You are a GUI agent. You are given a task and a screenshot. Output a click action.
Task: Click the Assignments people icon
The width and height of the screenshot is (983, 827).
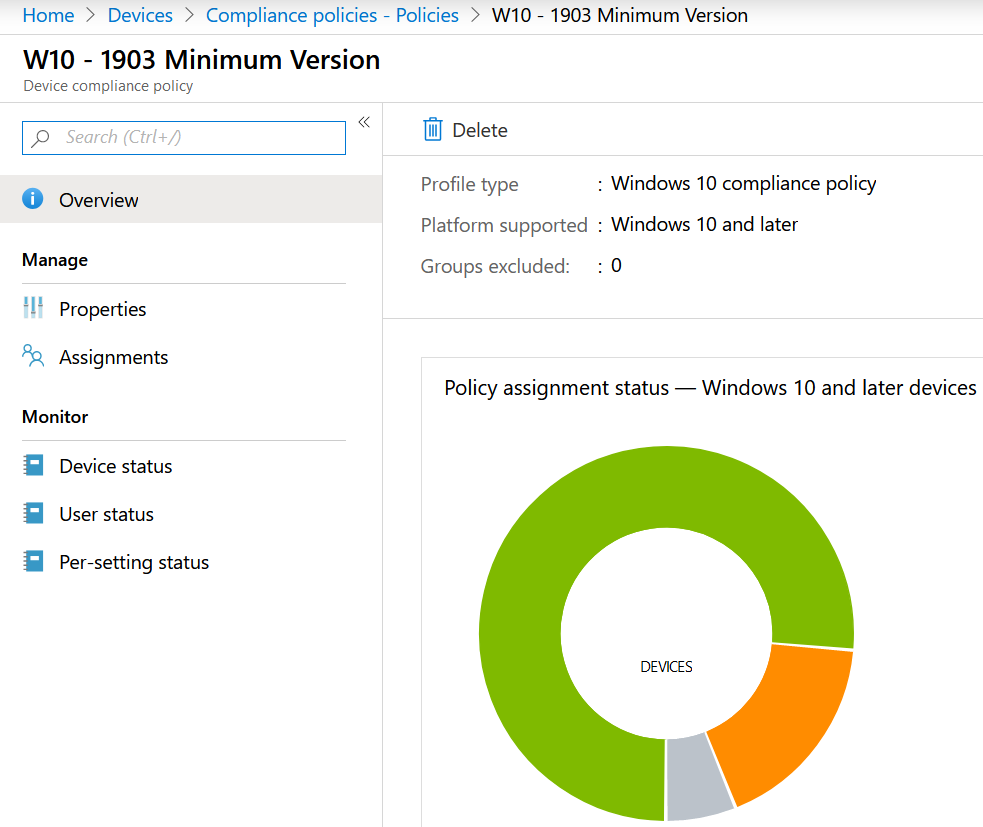33,356
